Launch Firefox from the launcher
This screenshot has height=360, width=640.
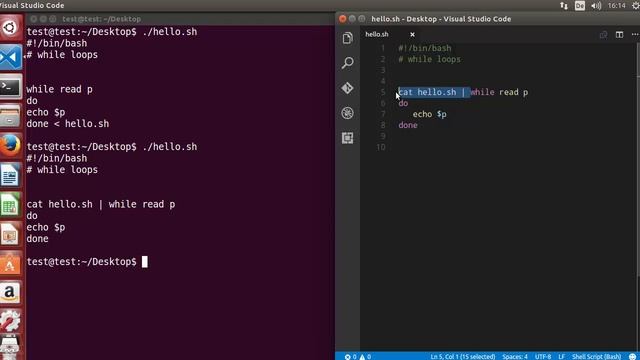point(11,145)
